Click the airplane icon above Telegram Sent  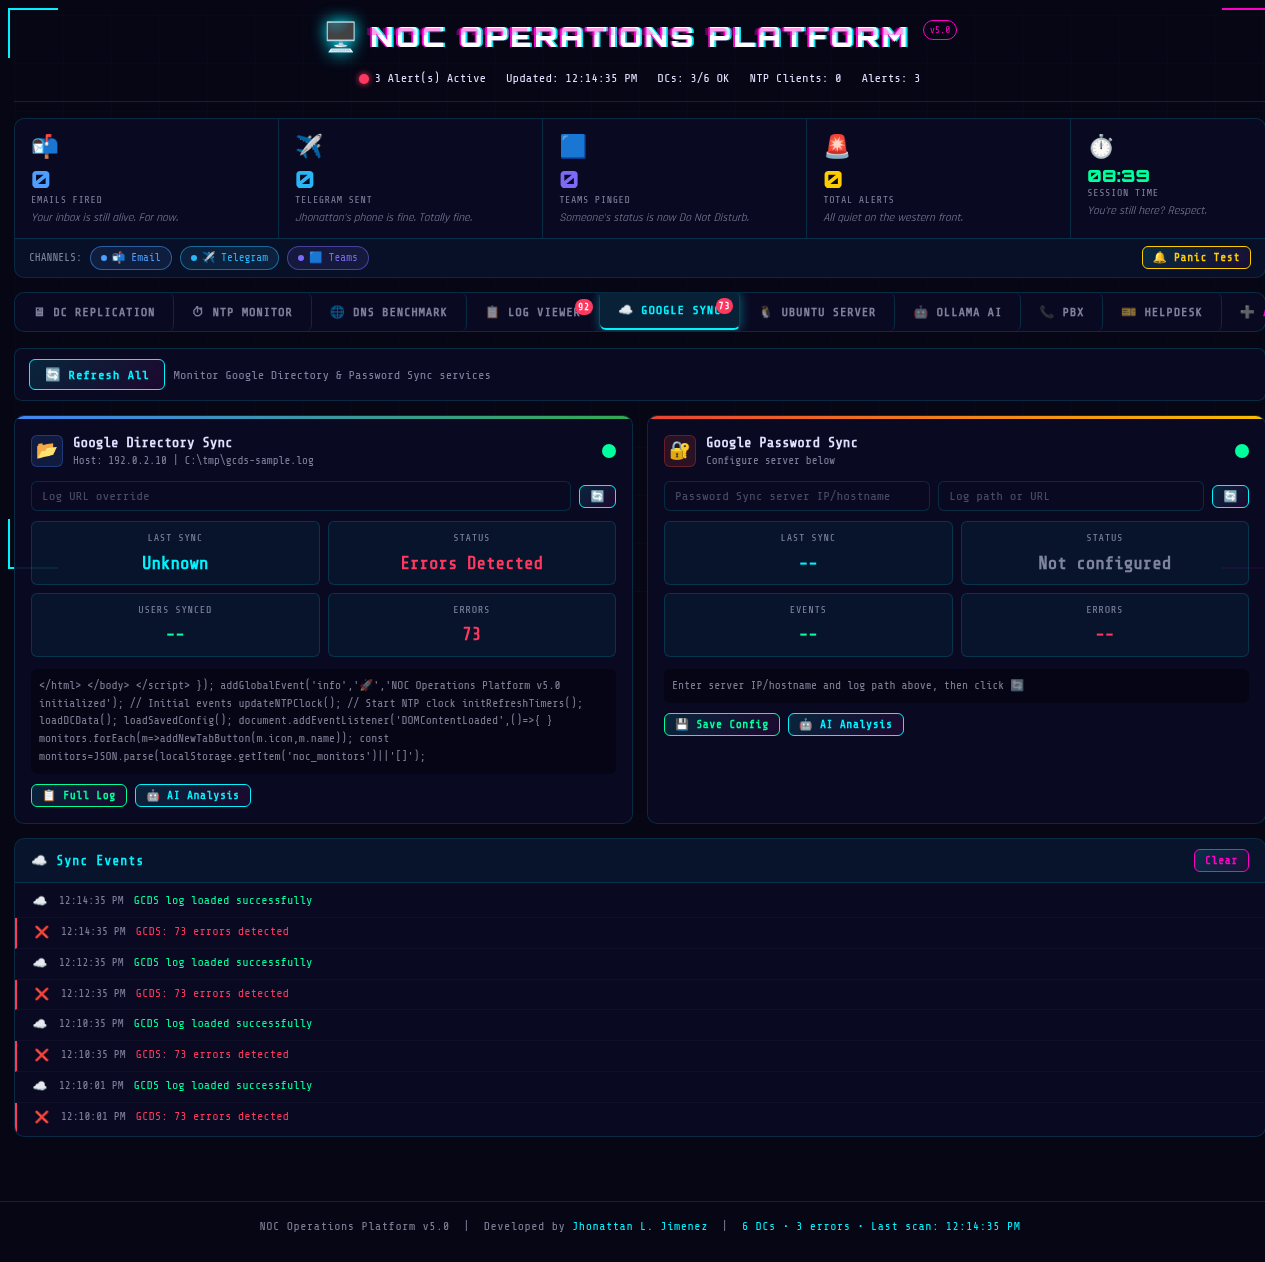tap(309, 146)
